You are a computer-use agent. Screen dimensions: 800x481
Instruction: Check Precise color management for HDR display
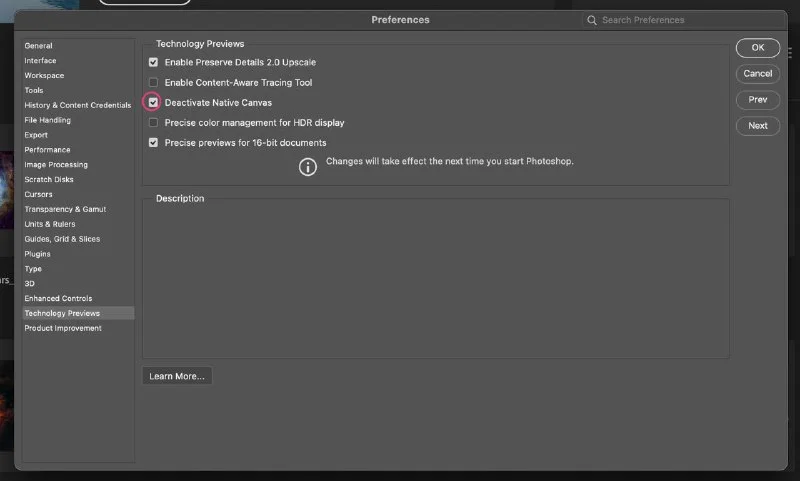[153, 122]
